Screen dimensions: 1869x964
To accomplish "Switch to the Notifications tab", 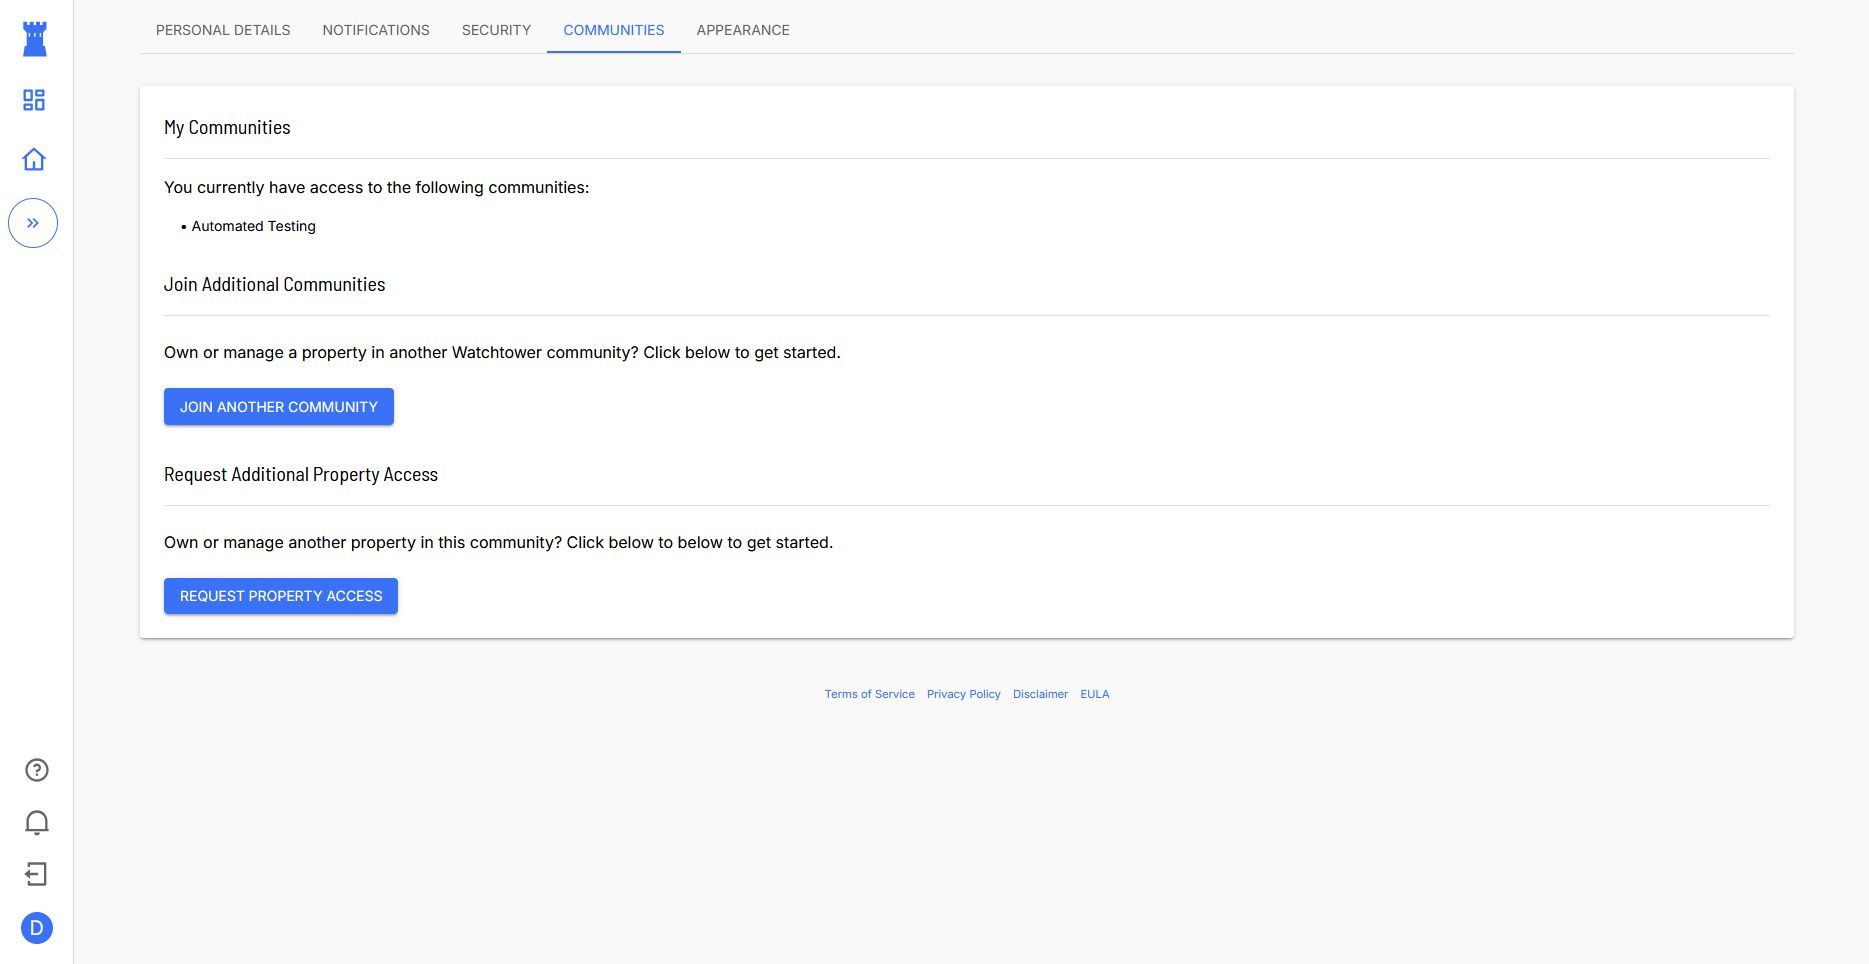I will click(x=376, y=30).
